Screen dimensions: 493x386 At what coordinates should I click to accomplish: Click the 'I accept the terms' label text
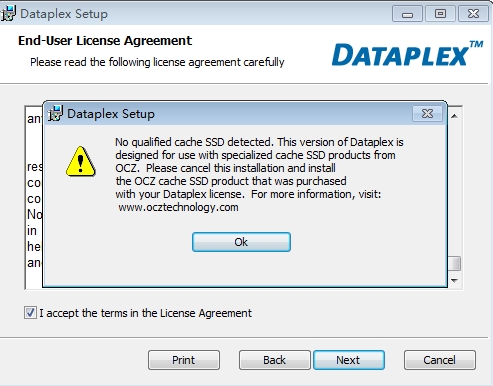click(x=146, y=313)
